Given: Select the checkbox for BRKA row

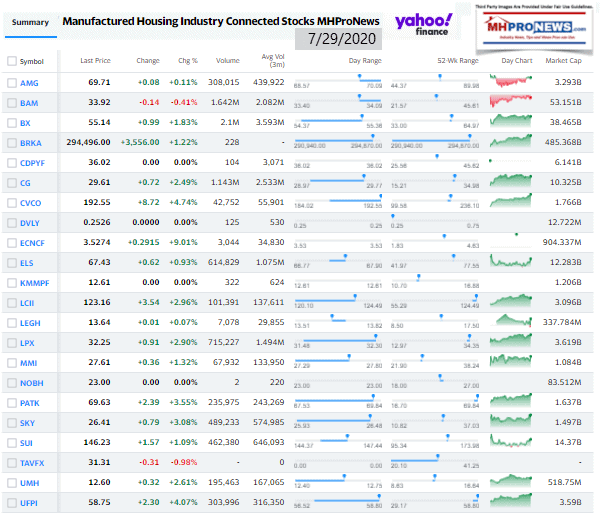Looking at the screenshot, I should pyautogui.click(x=11, y=143).
